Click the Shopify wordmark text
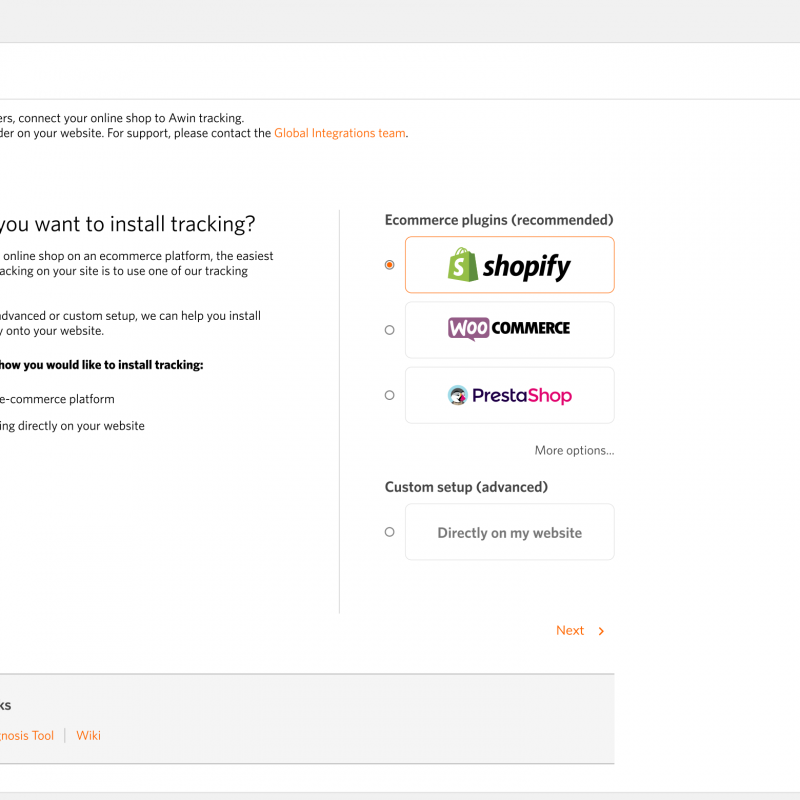The image size is (800, 800). coord(526,266)
